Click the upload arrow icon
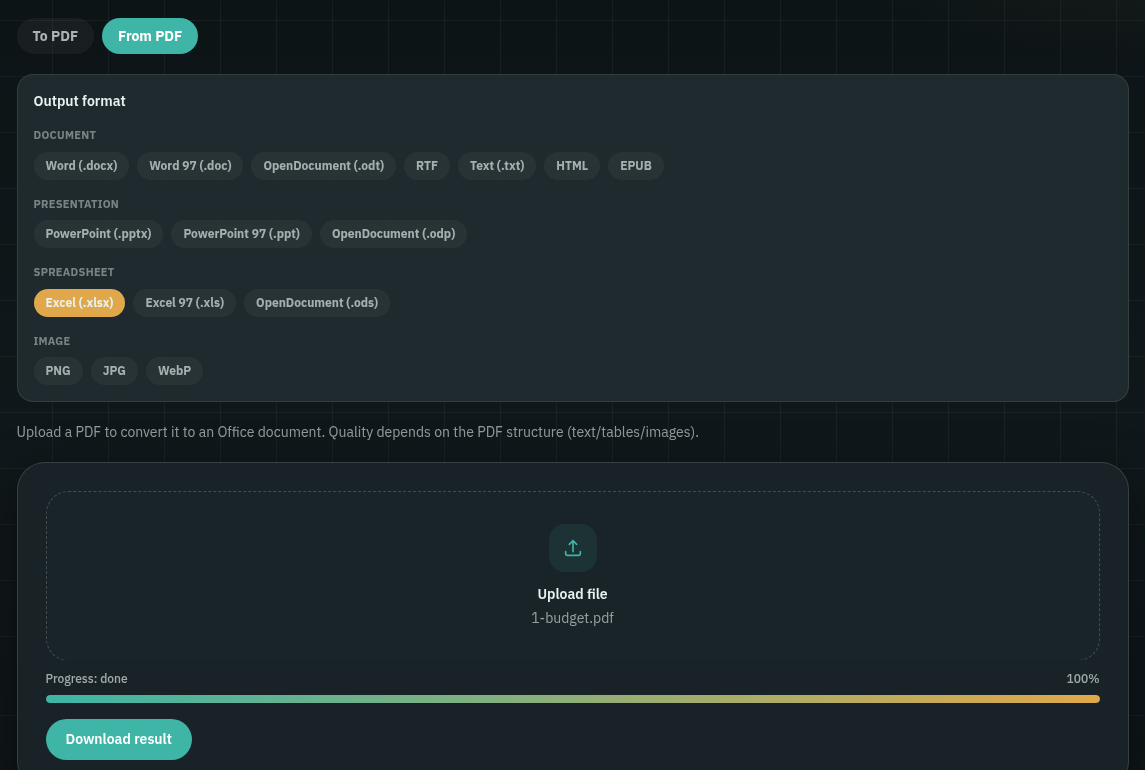1145x770 pixels. tap(572, 548)
